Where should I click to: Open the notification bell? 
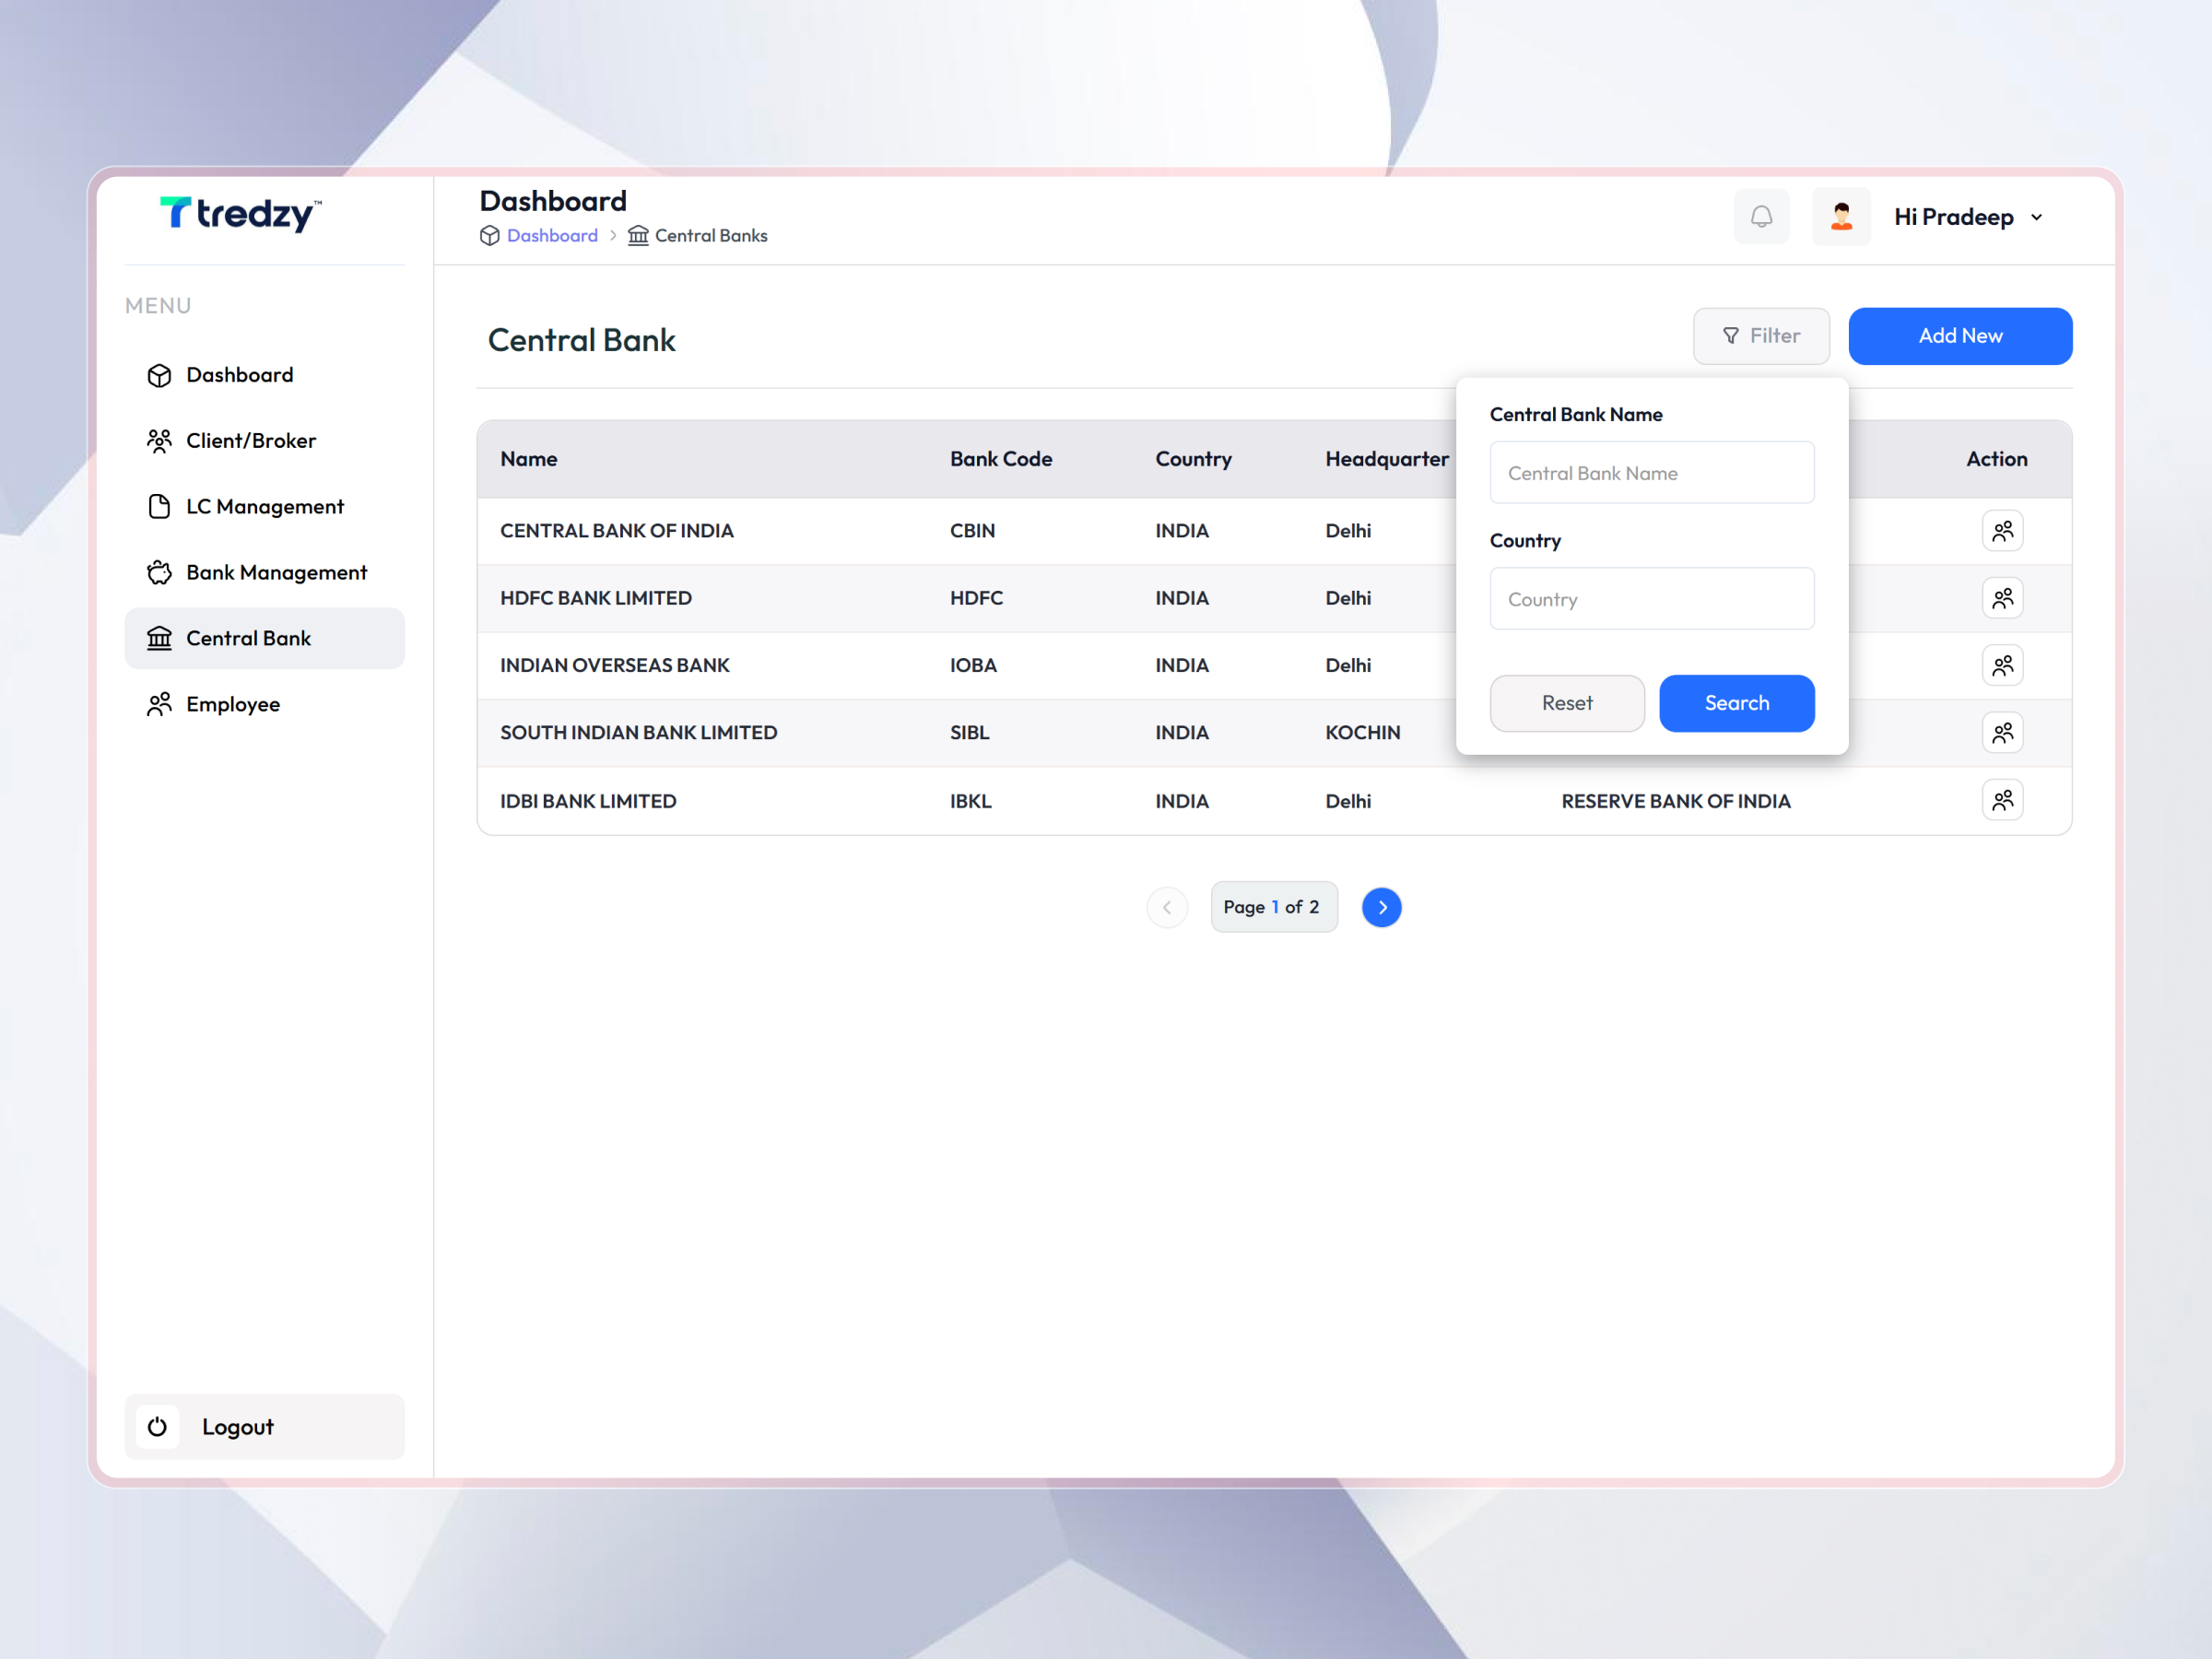click(1762, 216)
